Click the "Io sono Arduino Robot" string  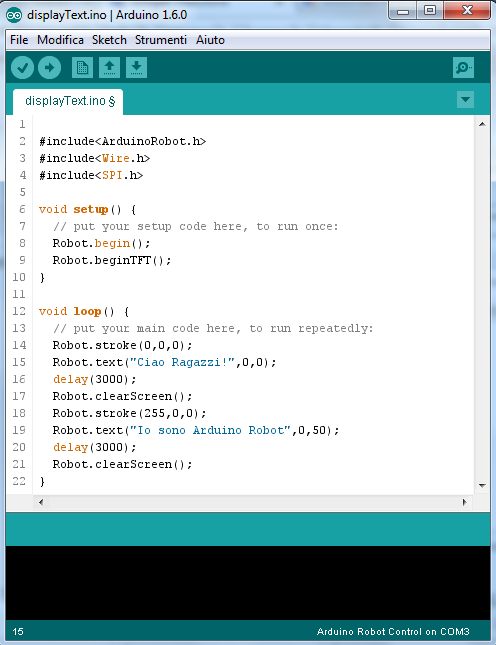(210, 430)
